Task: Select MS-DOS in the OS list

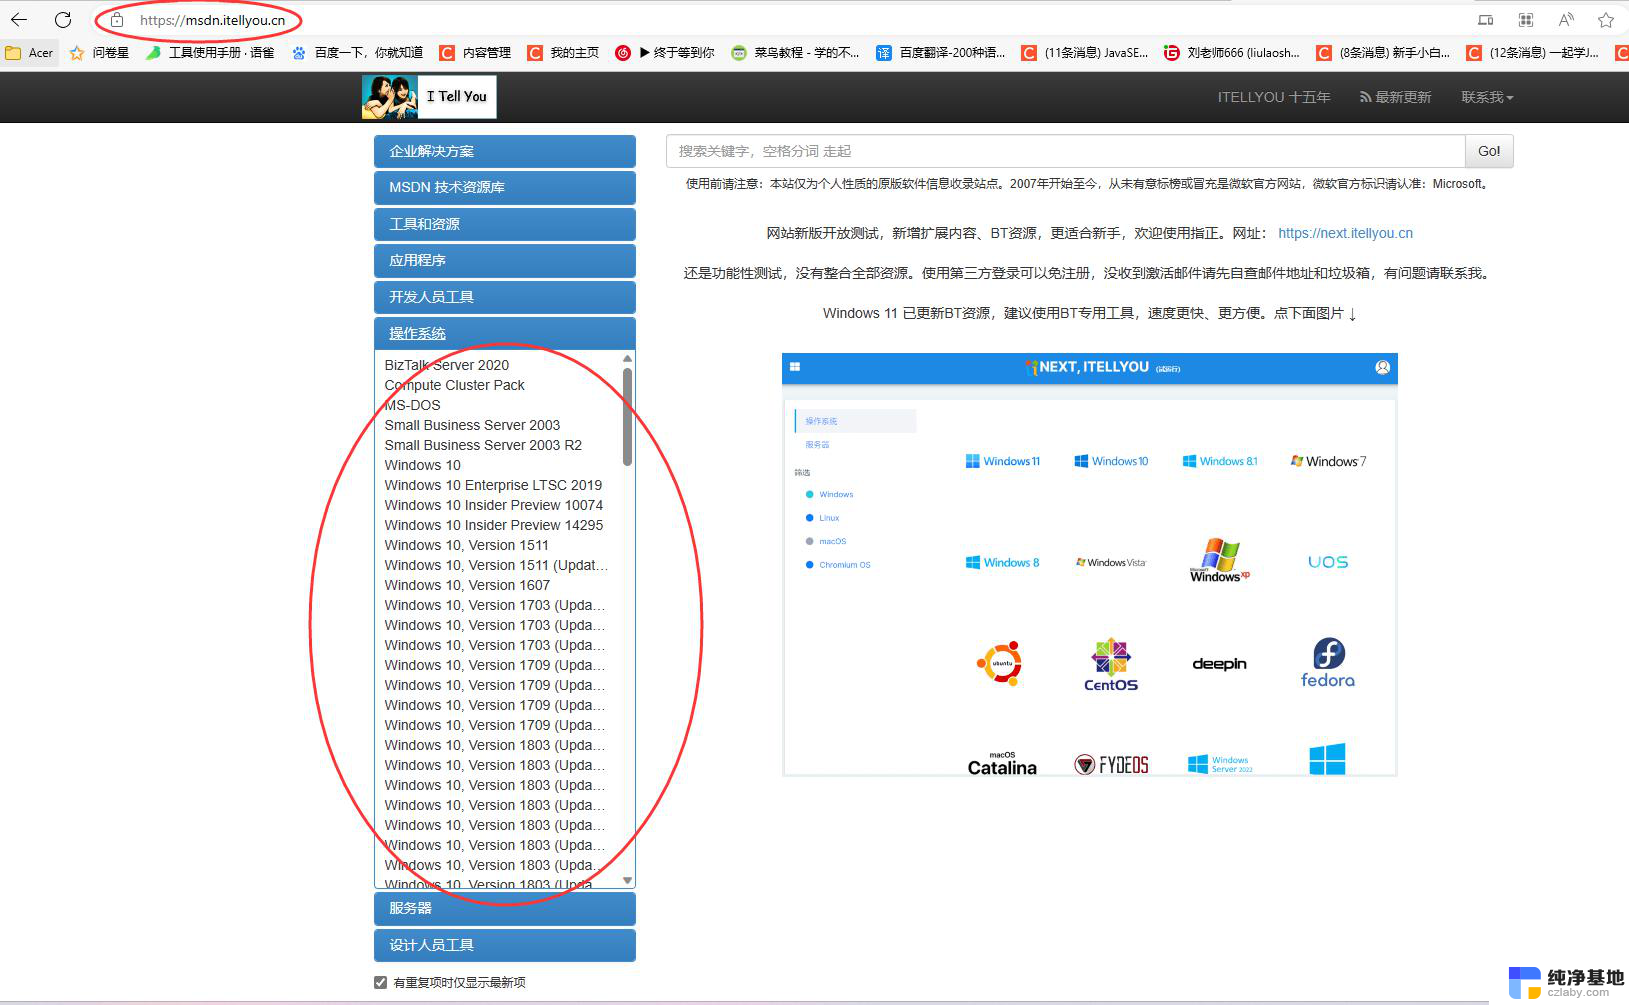Action: pyautogui.click(x=412, y=405)
